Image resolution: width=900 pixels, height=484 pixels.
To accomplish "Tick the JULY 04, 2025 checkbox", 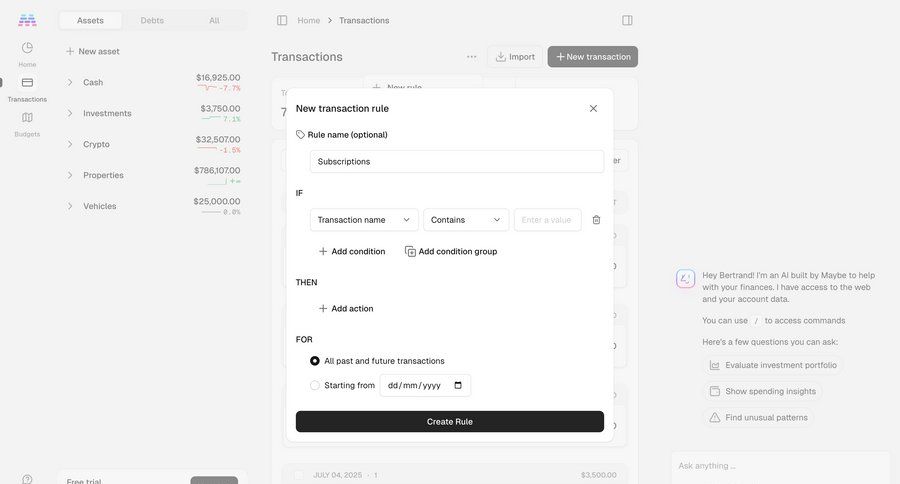I will pos(298,475).
